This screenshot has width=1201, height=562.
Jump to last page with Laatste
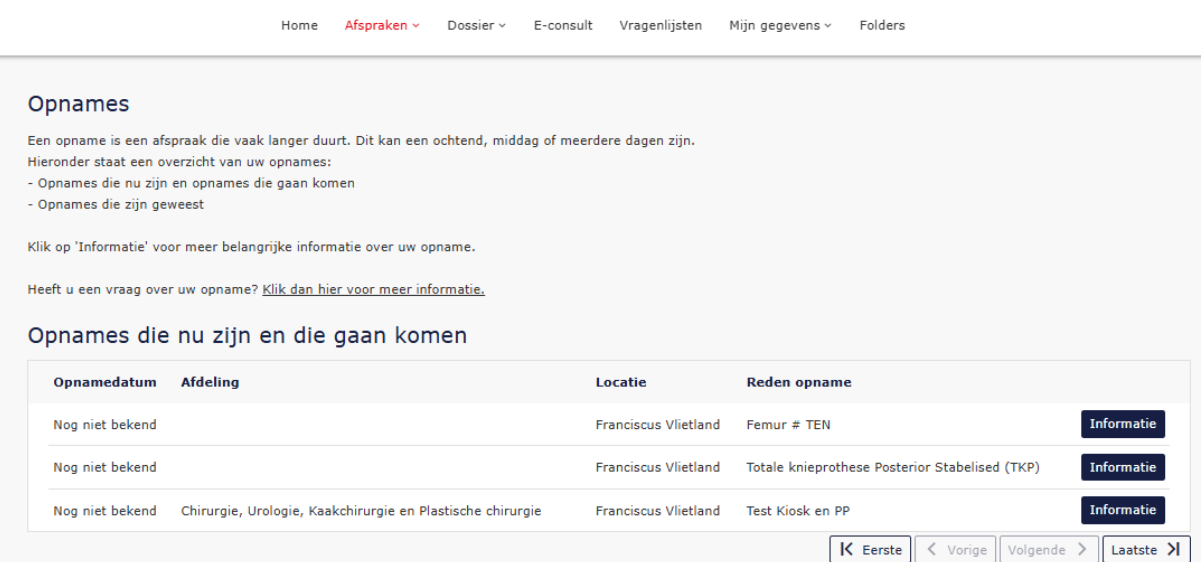pyautogui.click(x=1146, y=550)
